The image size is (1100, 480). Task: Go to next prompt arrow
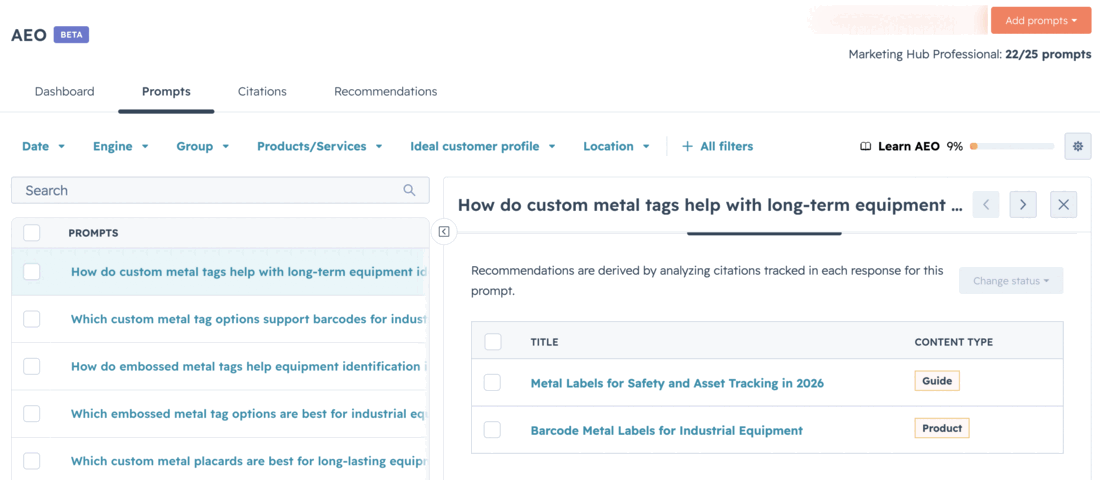pos(1023,204)
